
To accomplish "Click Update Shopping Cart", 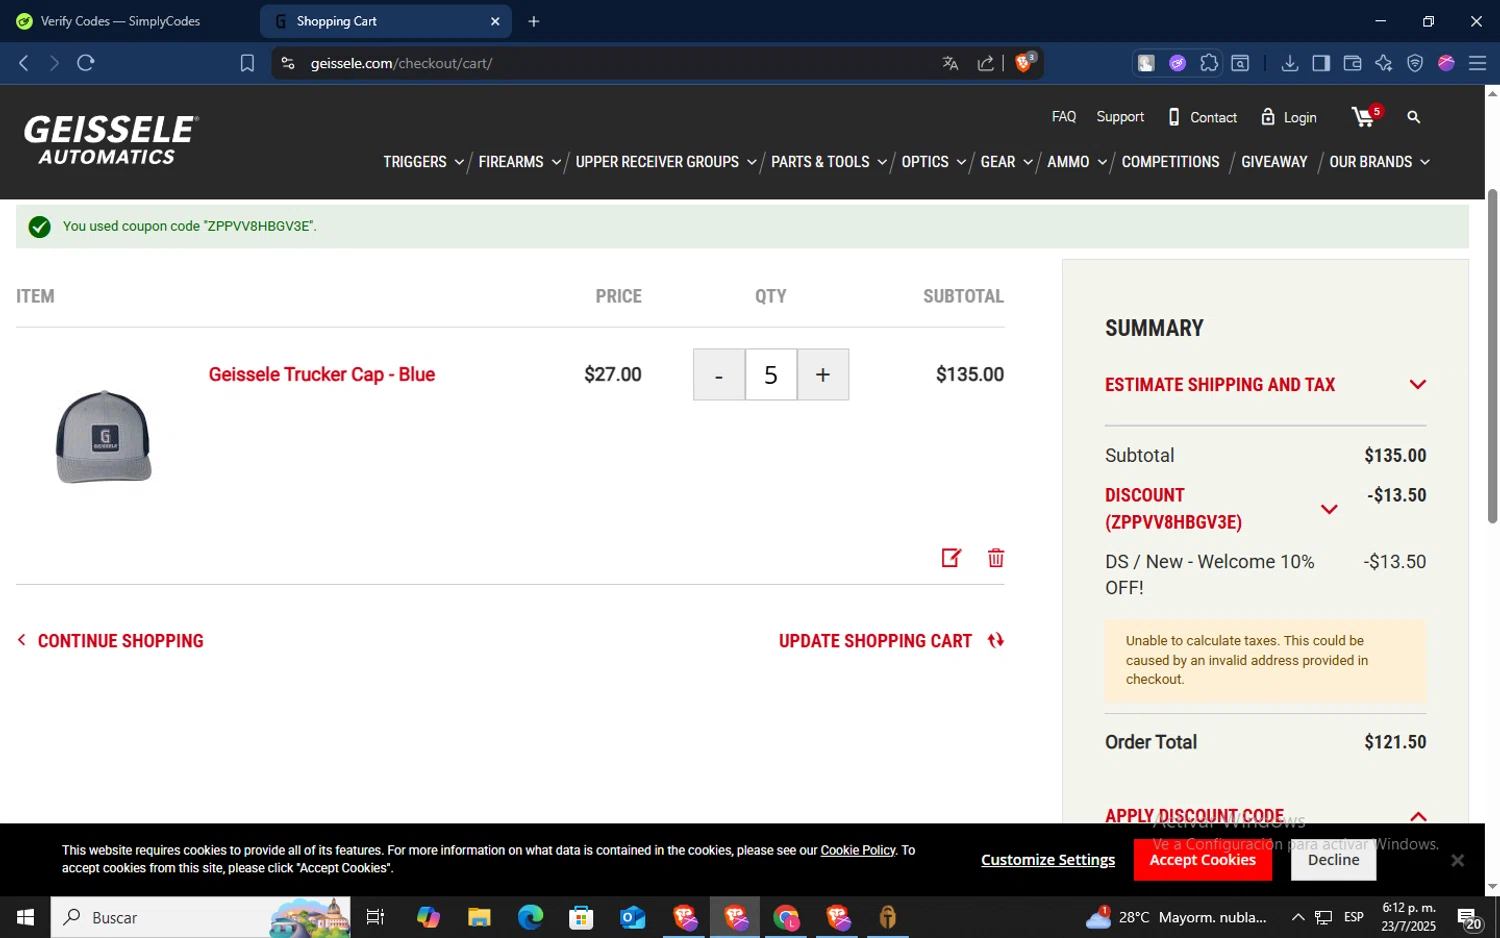I will pyautogui.click(x=891, y=641).
